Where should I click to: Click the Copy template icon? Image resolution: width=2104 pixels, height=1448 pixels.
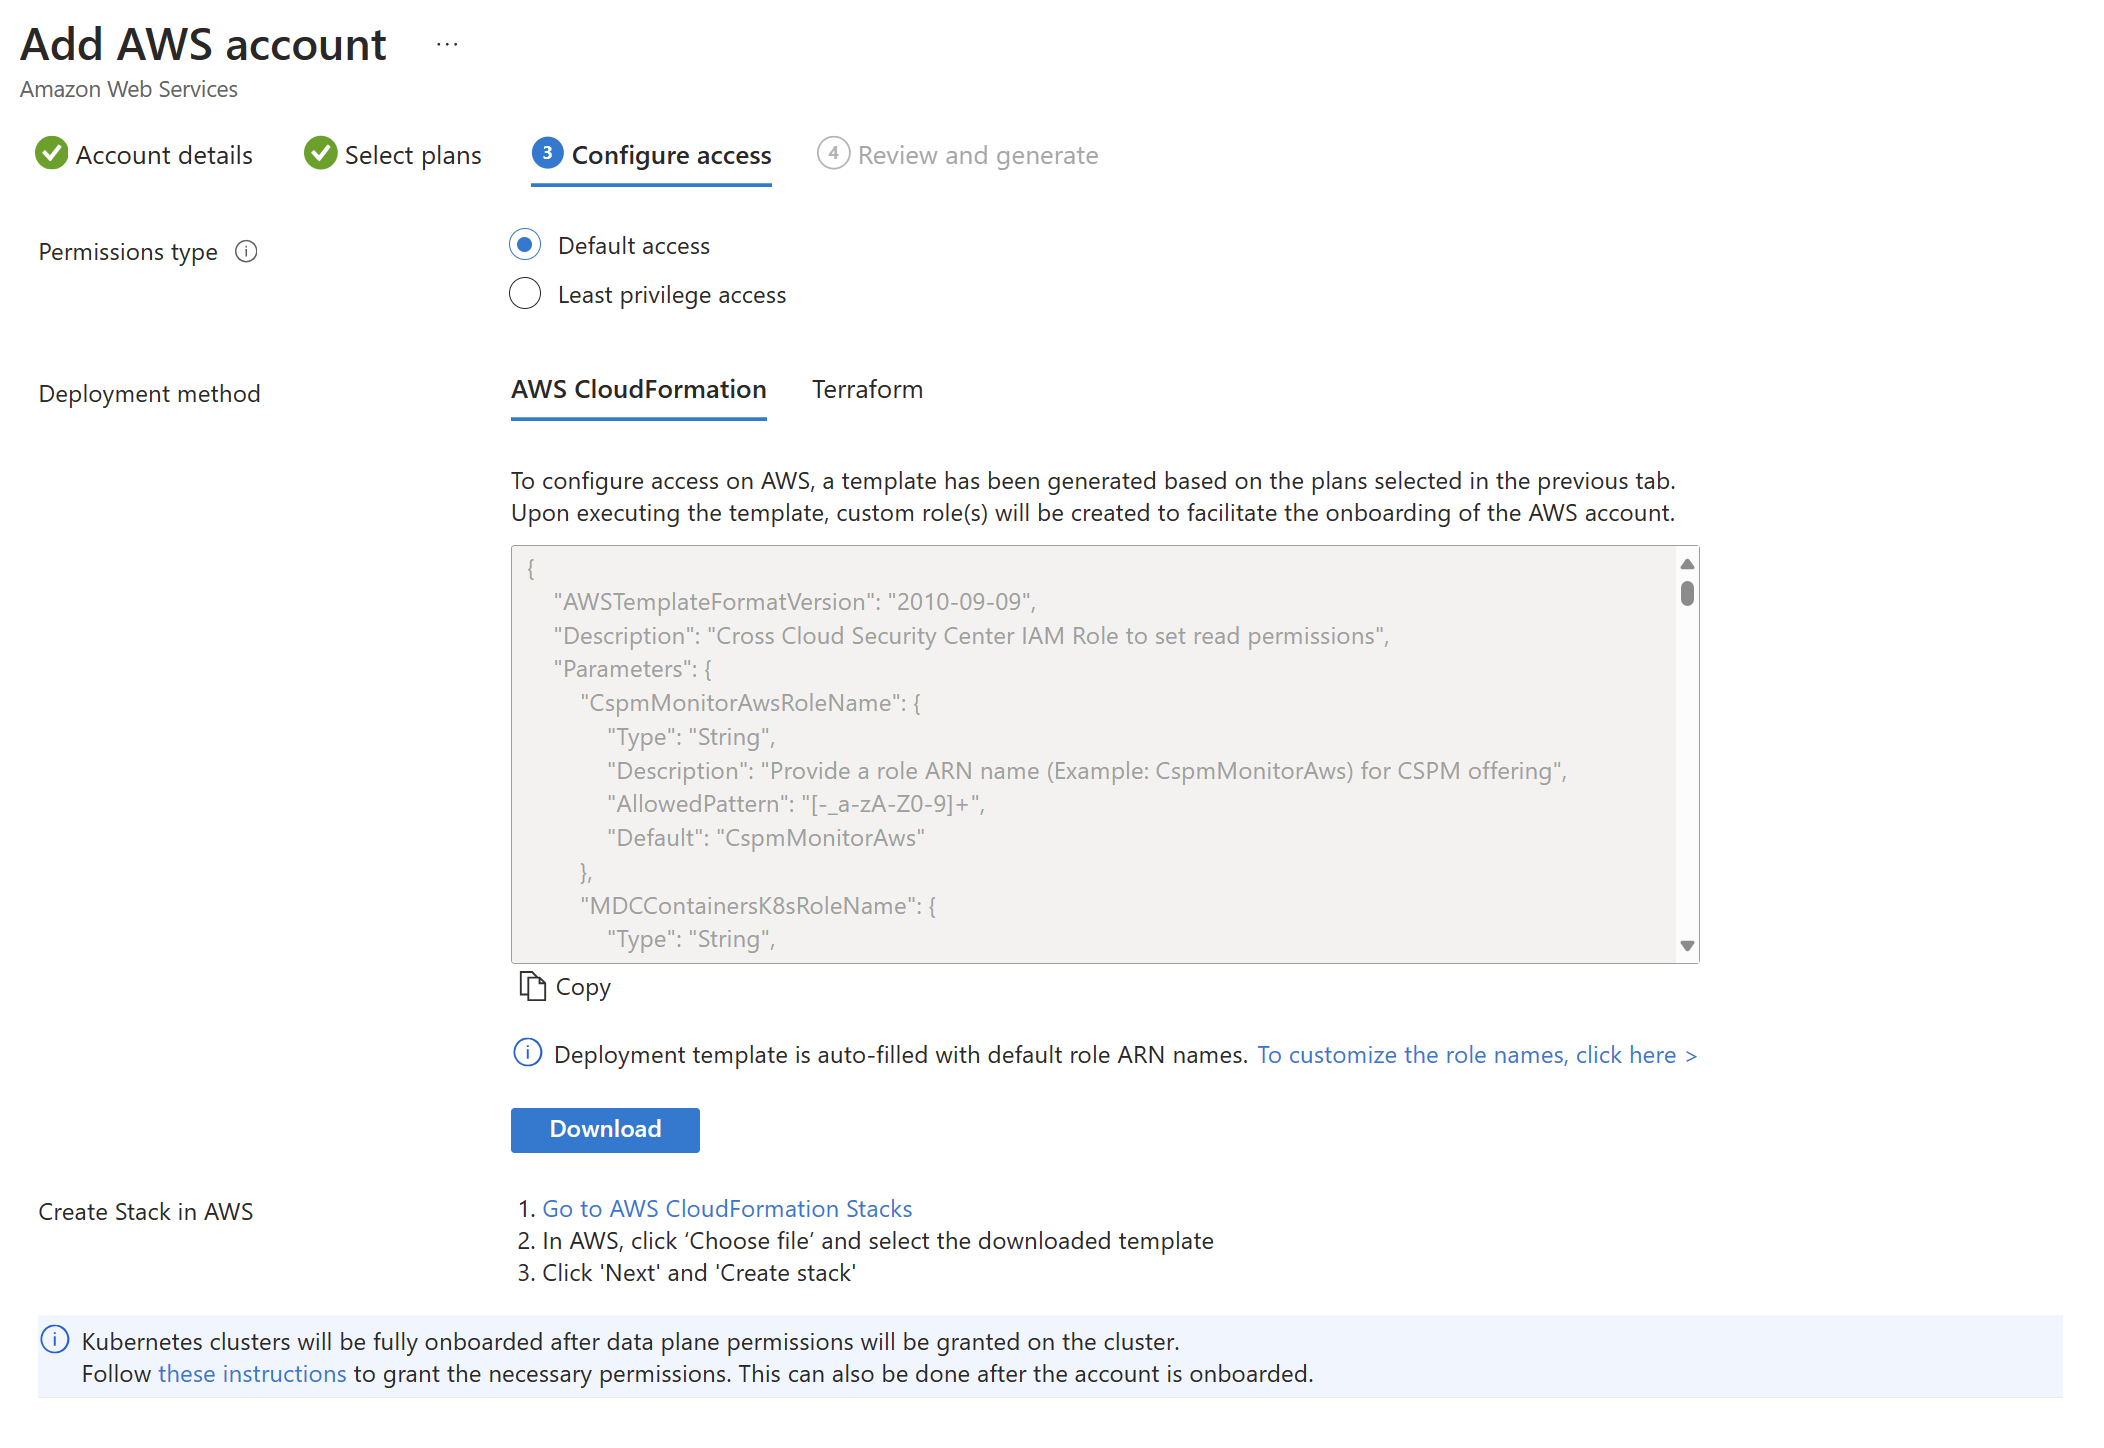[x=532, y=987]
